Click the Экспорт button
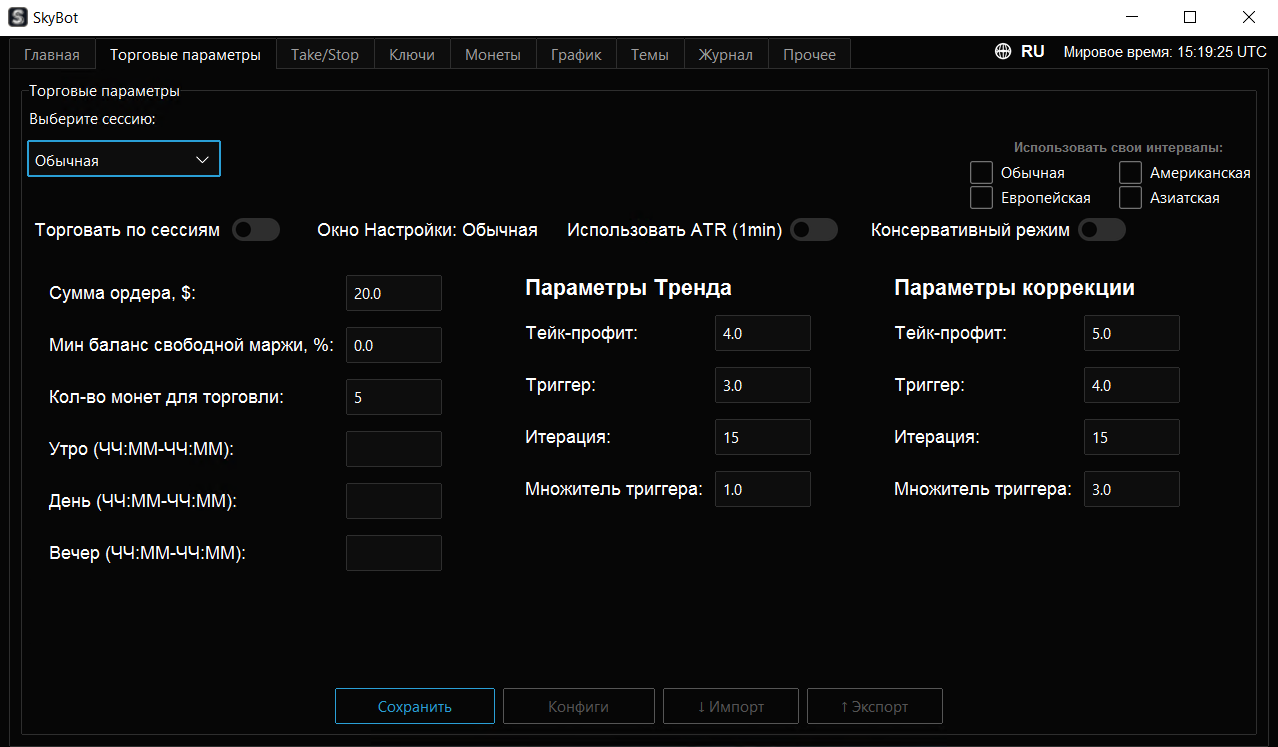 (x=875, y=706)
